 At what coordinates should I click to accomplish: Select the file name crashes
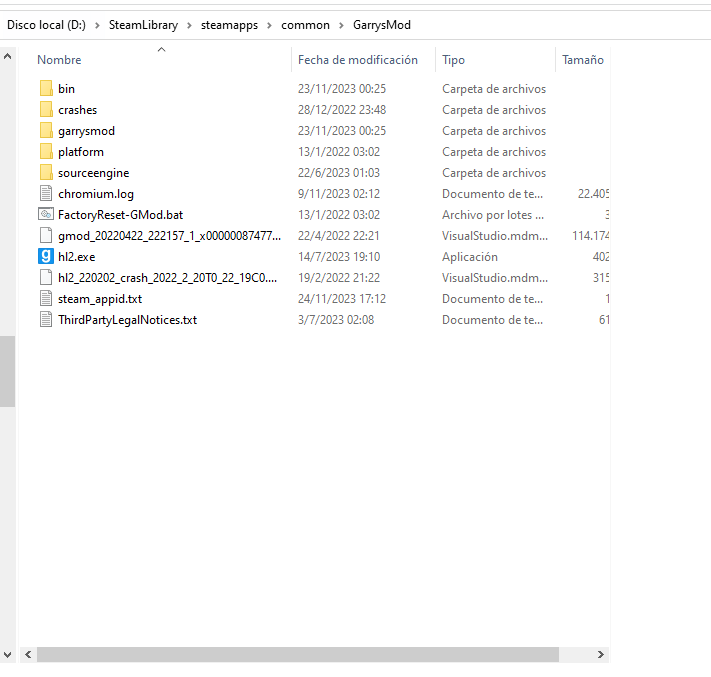coord(78,110)
